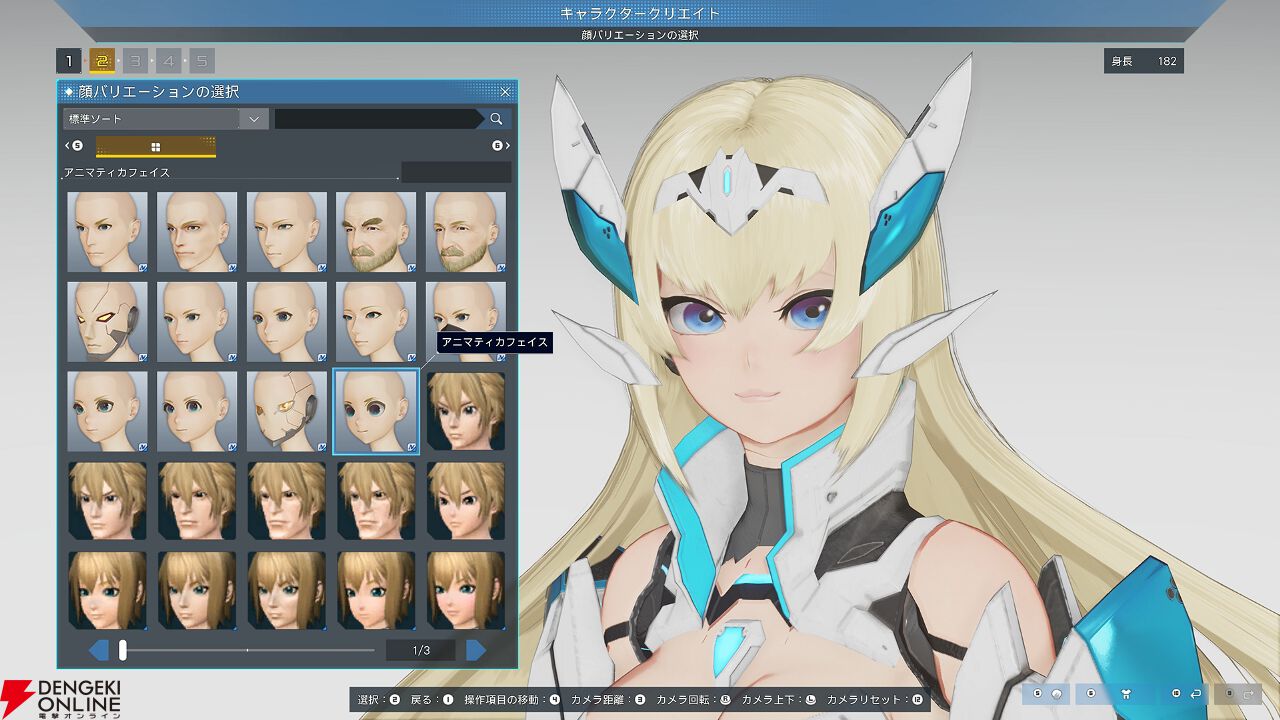
Task: Select the highlighted step 2 tab
Action: click(102, 61)
